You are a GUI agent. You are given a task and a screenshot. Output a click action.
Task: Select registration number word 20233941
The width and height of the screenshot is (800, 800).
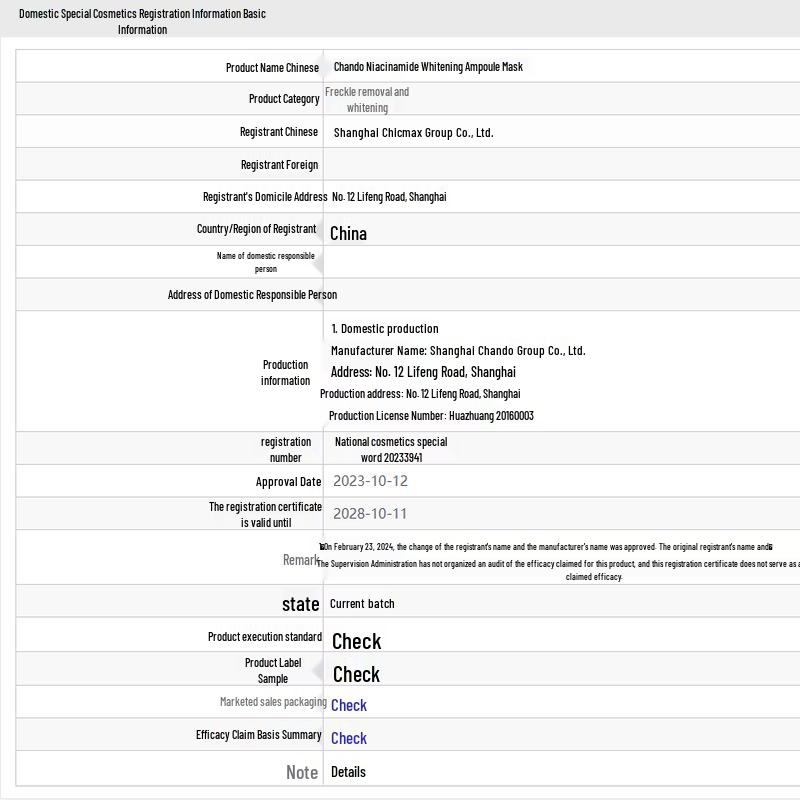pyautogui.click(x=391, y=449)
